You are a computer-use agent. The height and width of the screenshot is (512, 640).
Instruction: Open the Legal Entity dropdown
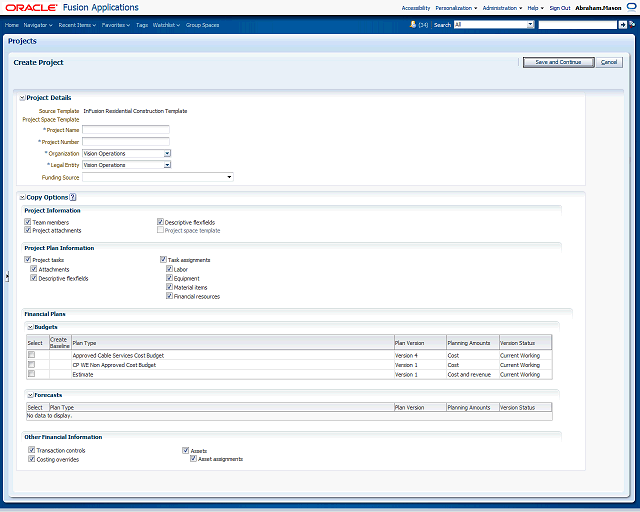coord(167,165)
